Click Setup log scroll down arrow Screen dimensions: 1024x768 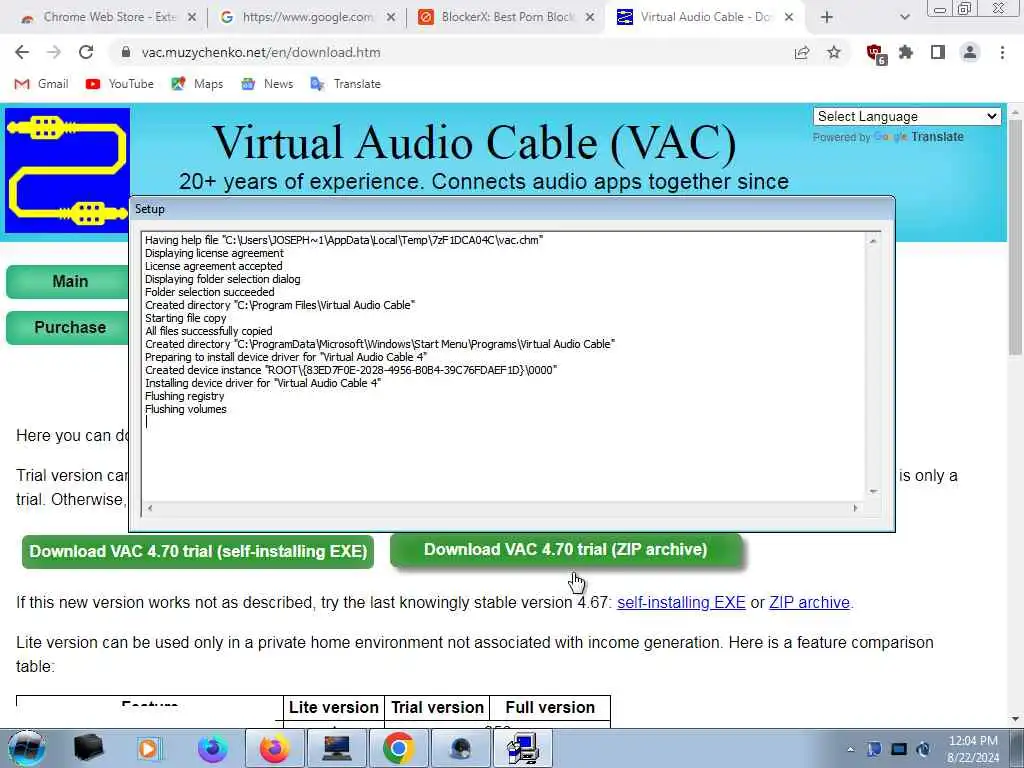pyautogui.click(x=872, y=492)
